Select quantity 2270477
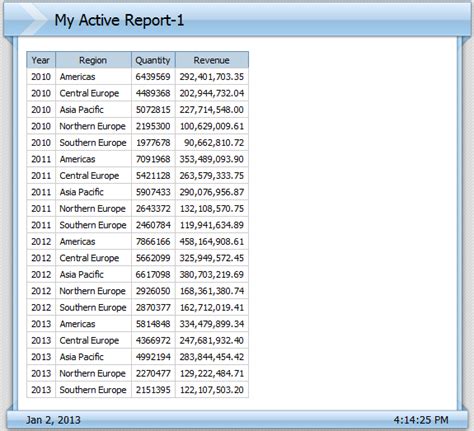This screenshot has width=474, height=431. coord(153,373)
